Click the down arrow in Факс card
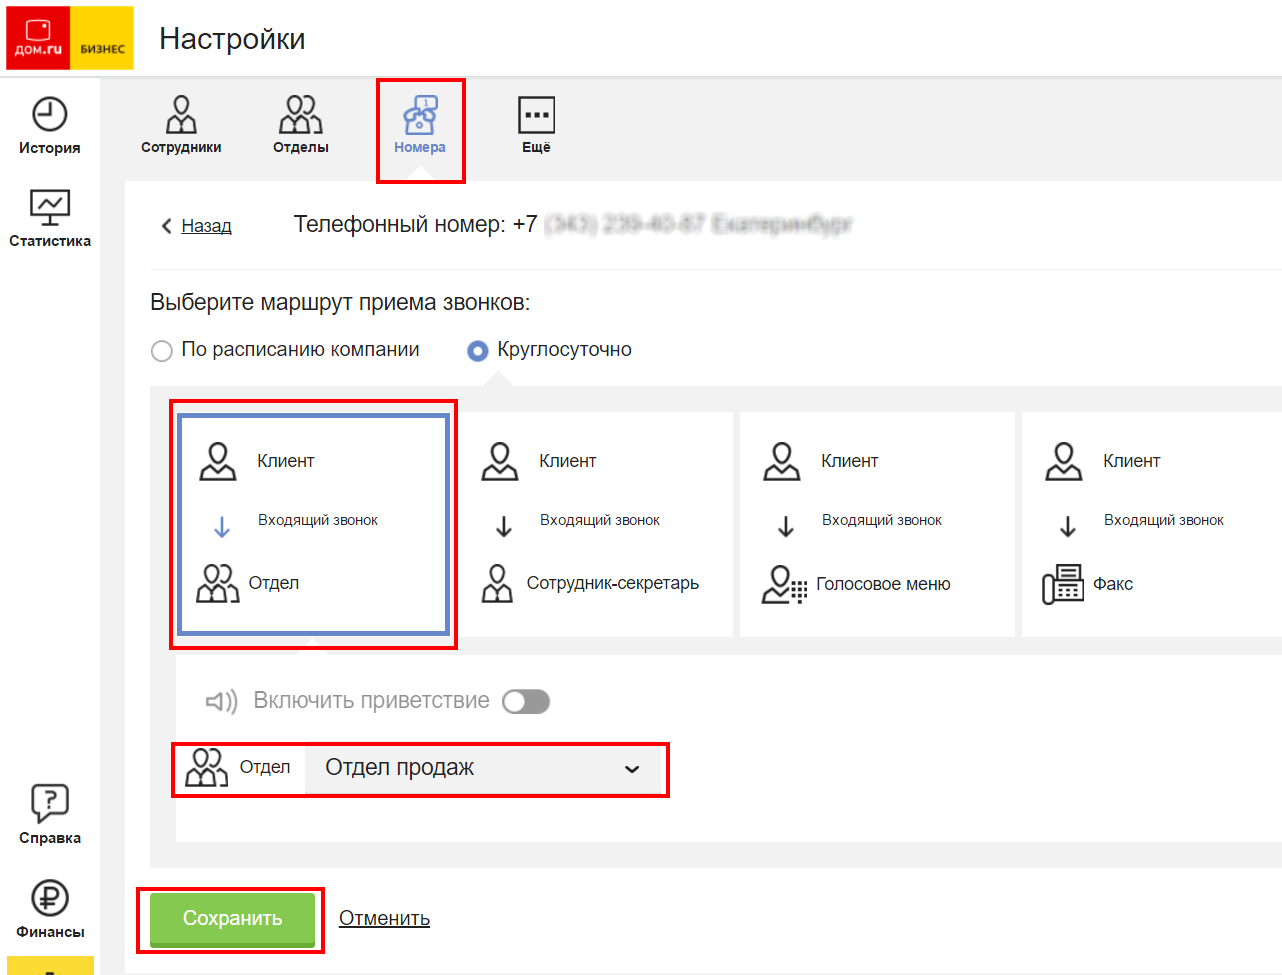 pyautogui.click(x=1068, y=526)
